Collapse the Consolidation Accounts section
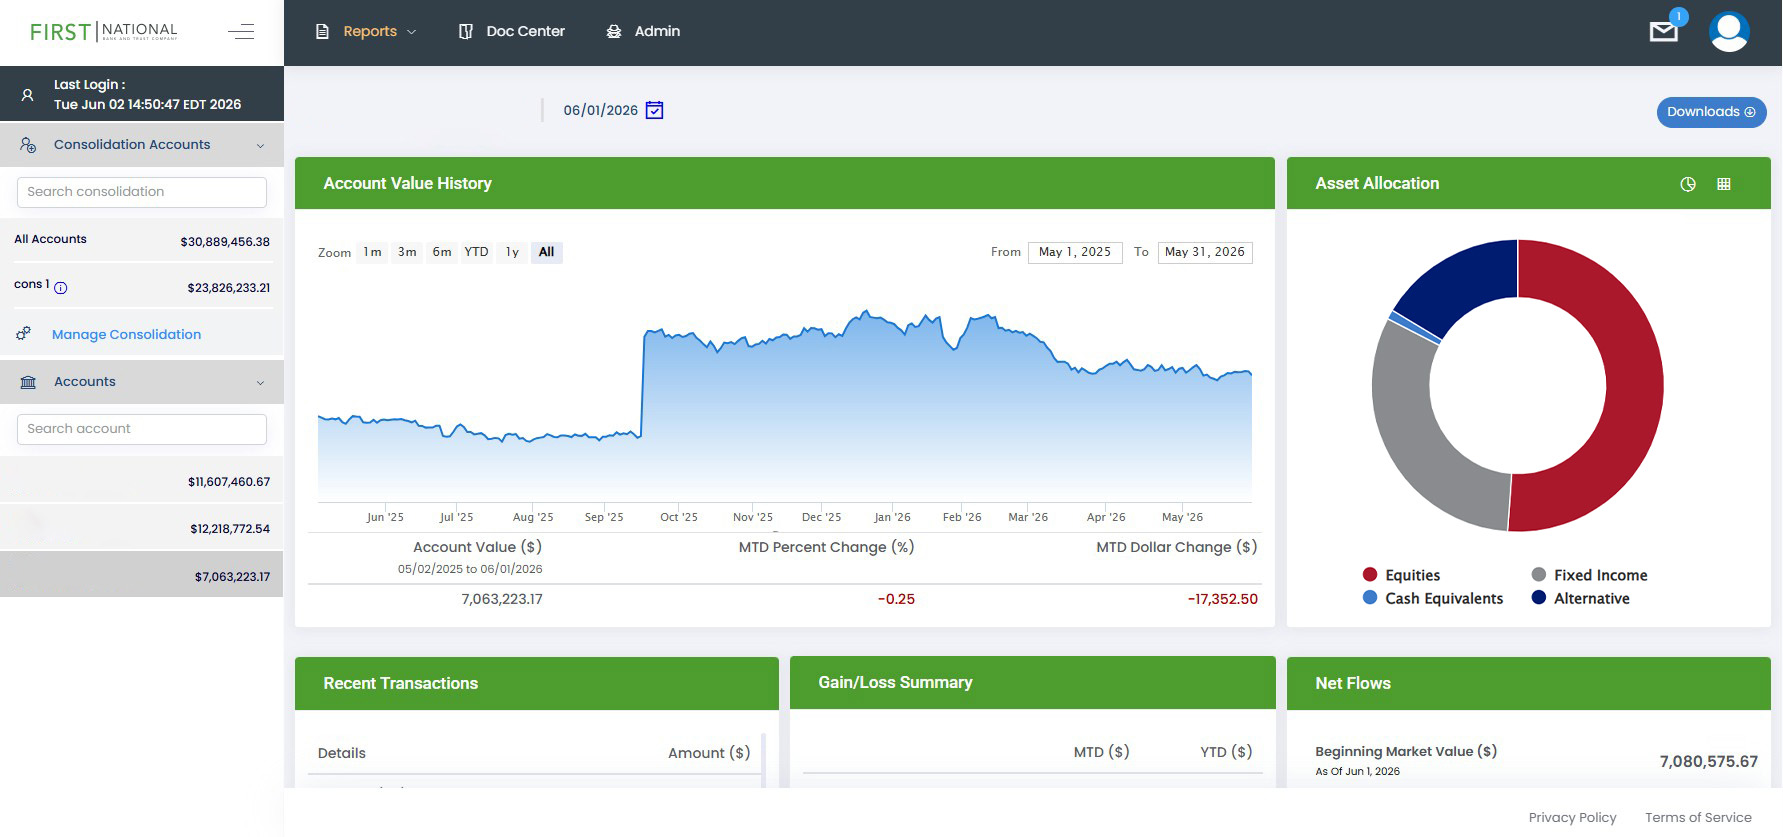This screenshot has height=837, width=1783. pyautogui.click(x=260, y=146)
